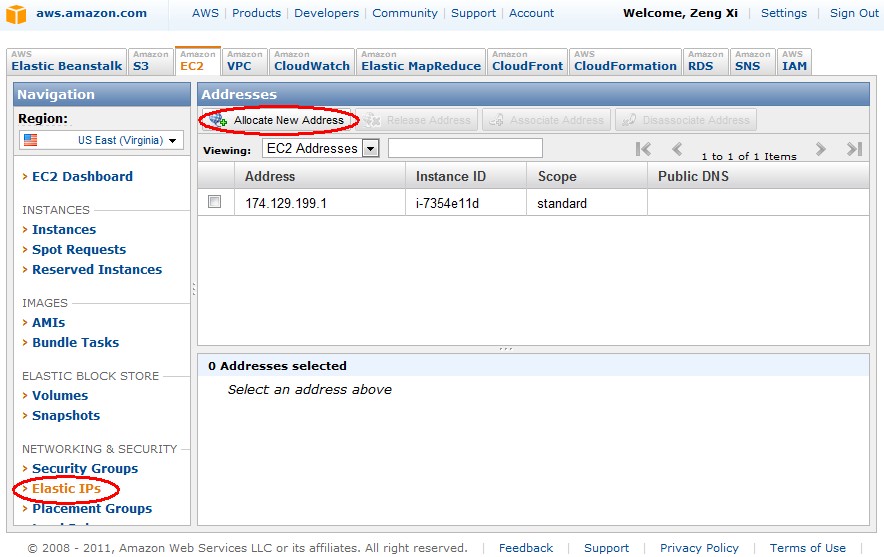Switch to the Amazon RDS tab
The image size is (884, 557).
click(x=705, y=61)
